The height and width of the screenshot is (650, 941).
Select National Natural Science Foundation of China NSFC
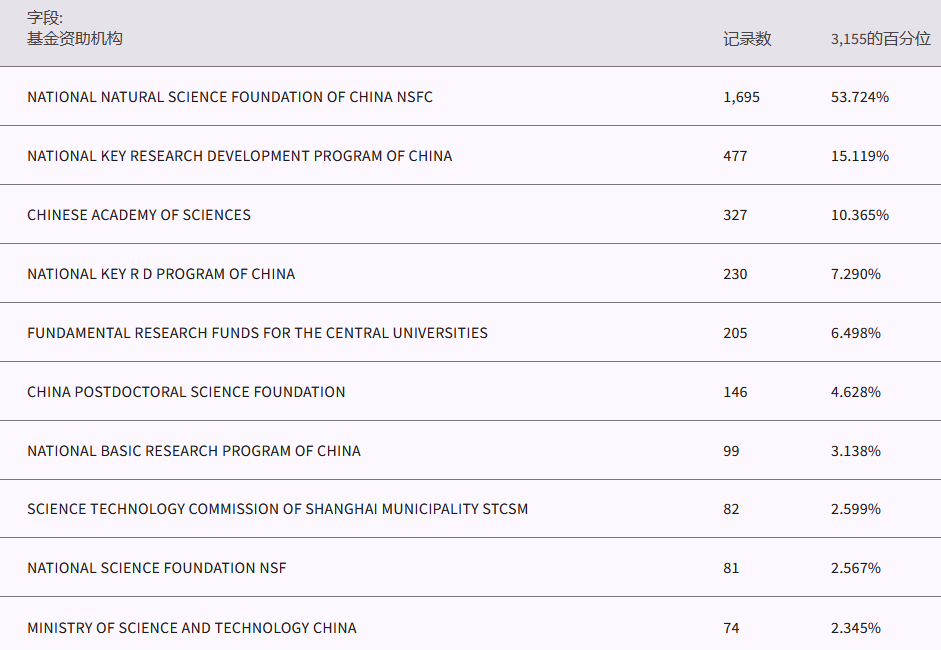[x=230, y=97]
